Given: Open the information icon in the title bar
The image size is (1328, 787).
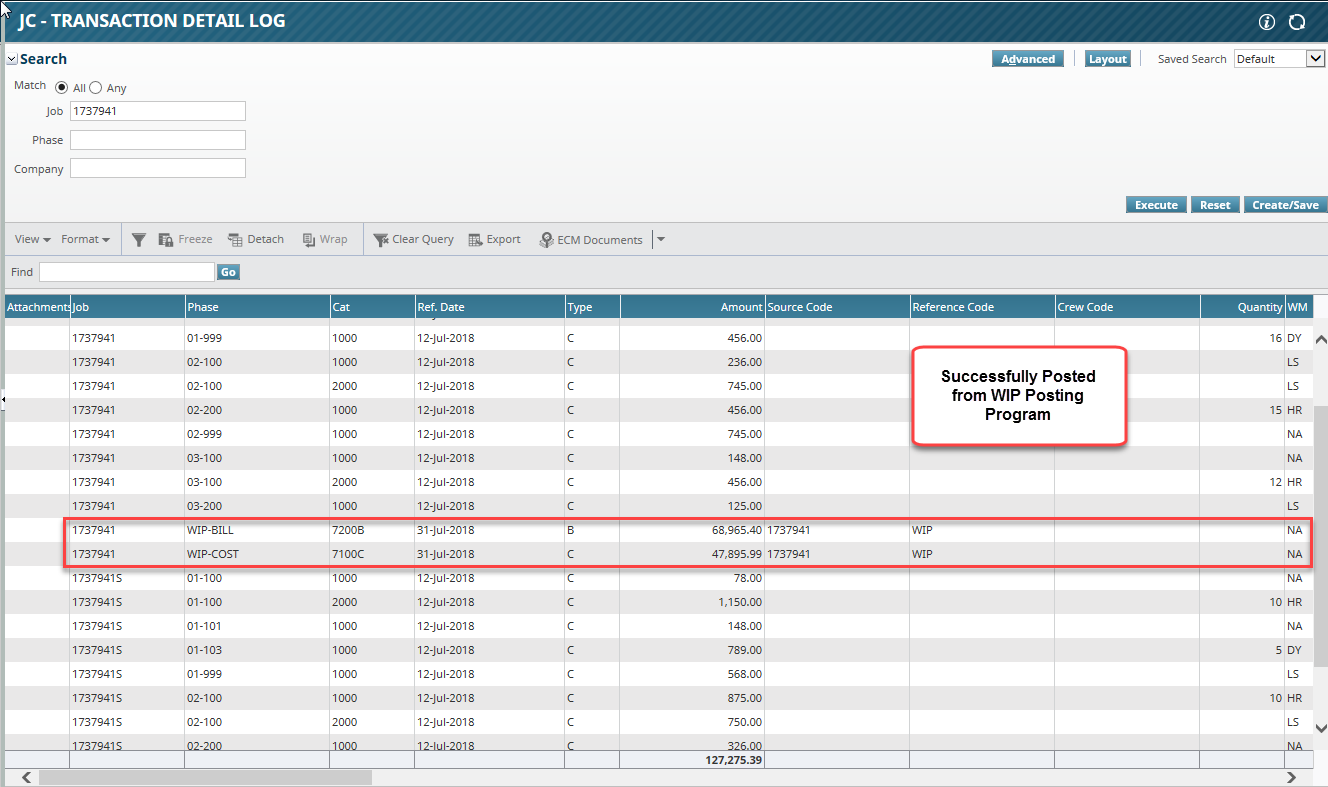Looking at the screenshot, I should pyautogui.click(x=1266, y=21).
